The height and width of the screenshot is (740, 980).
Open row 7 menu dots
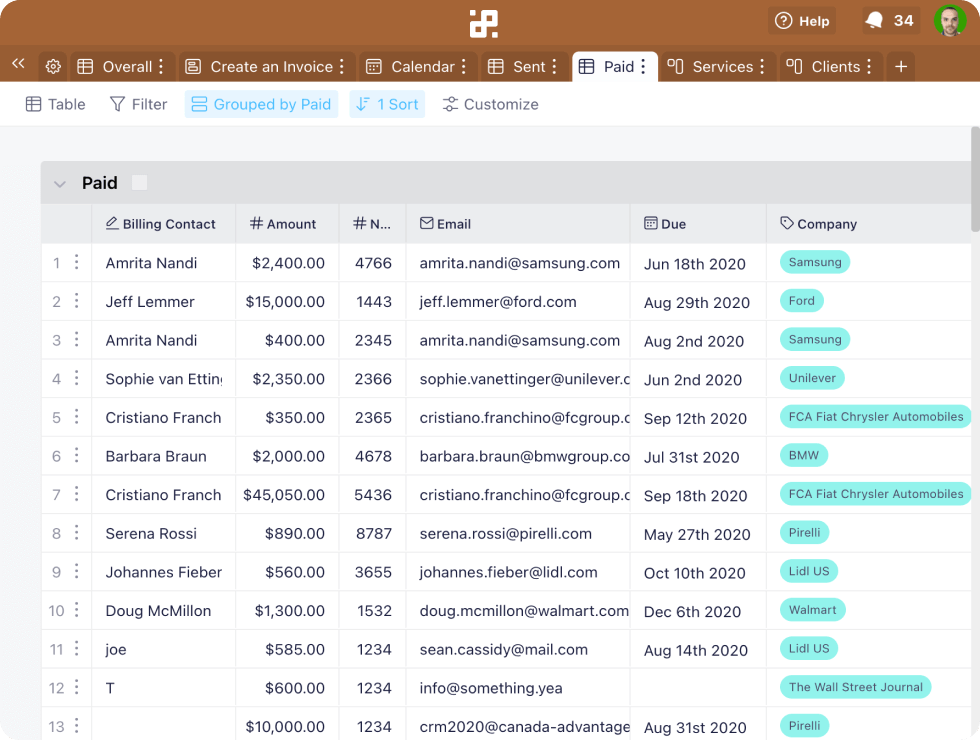point(76,494)
